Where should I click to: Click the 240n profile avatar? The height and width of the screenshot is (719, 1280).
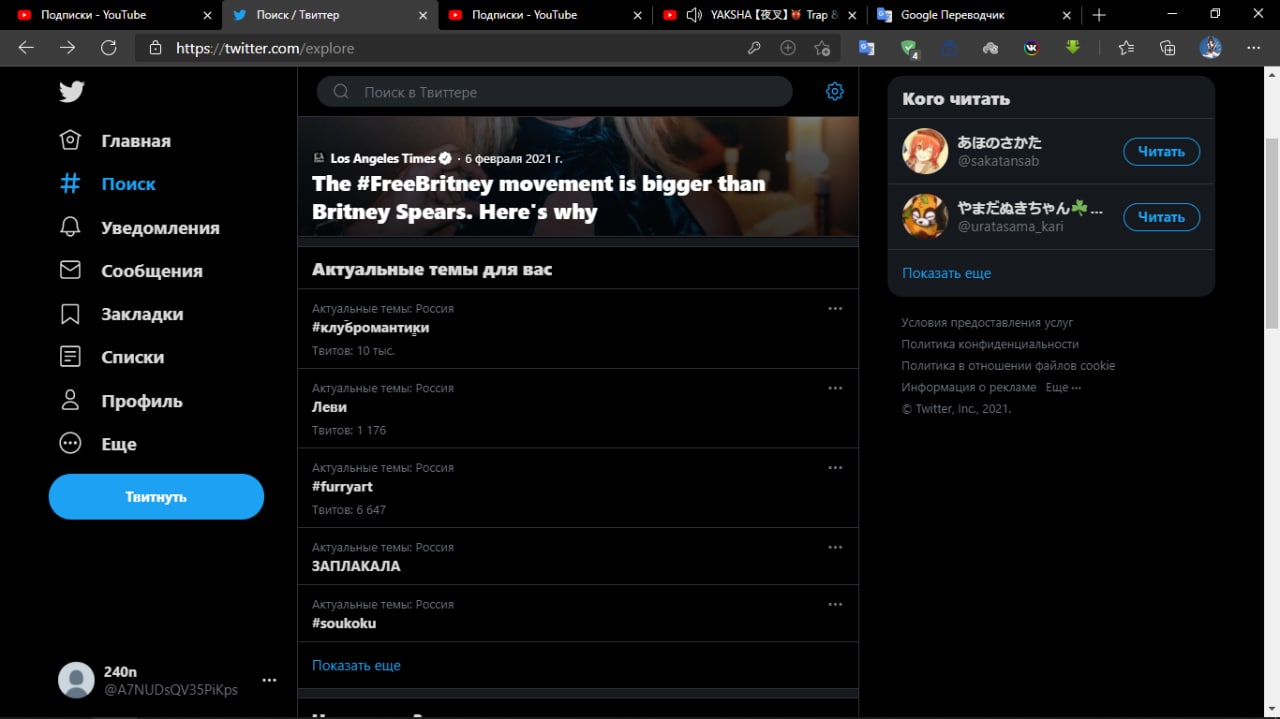(x=76, y=680)
